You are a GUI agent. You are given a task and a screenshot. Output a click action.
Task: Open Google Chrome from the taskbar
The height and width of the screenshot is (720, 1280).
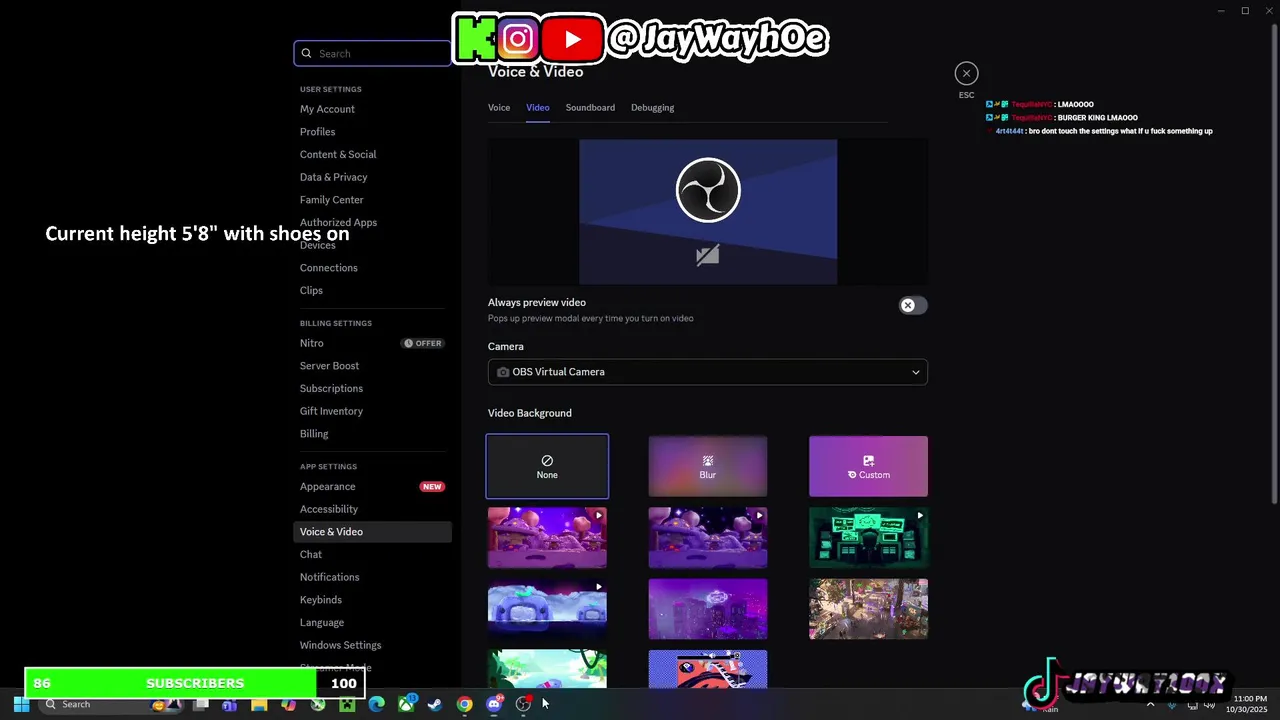click(464, 705)
